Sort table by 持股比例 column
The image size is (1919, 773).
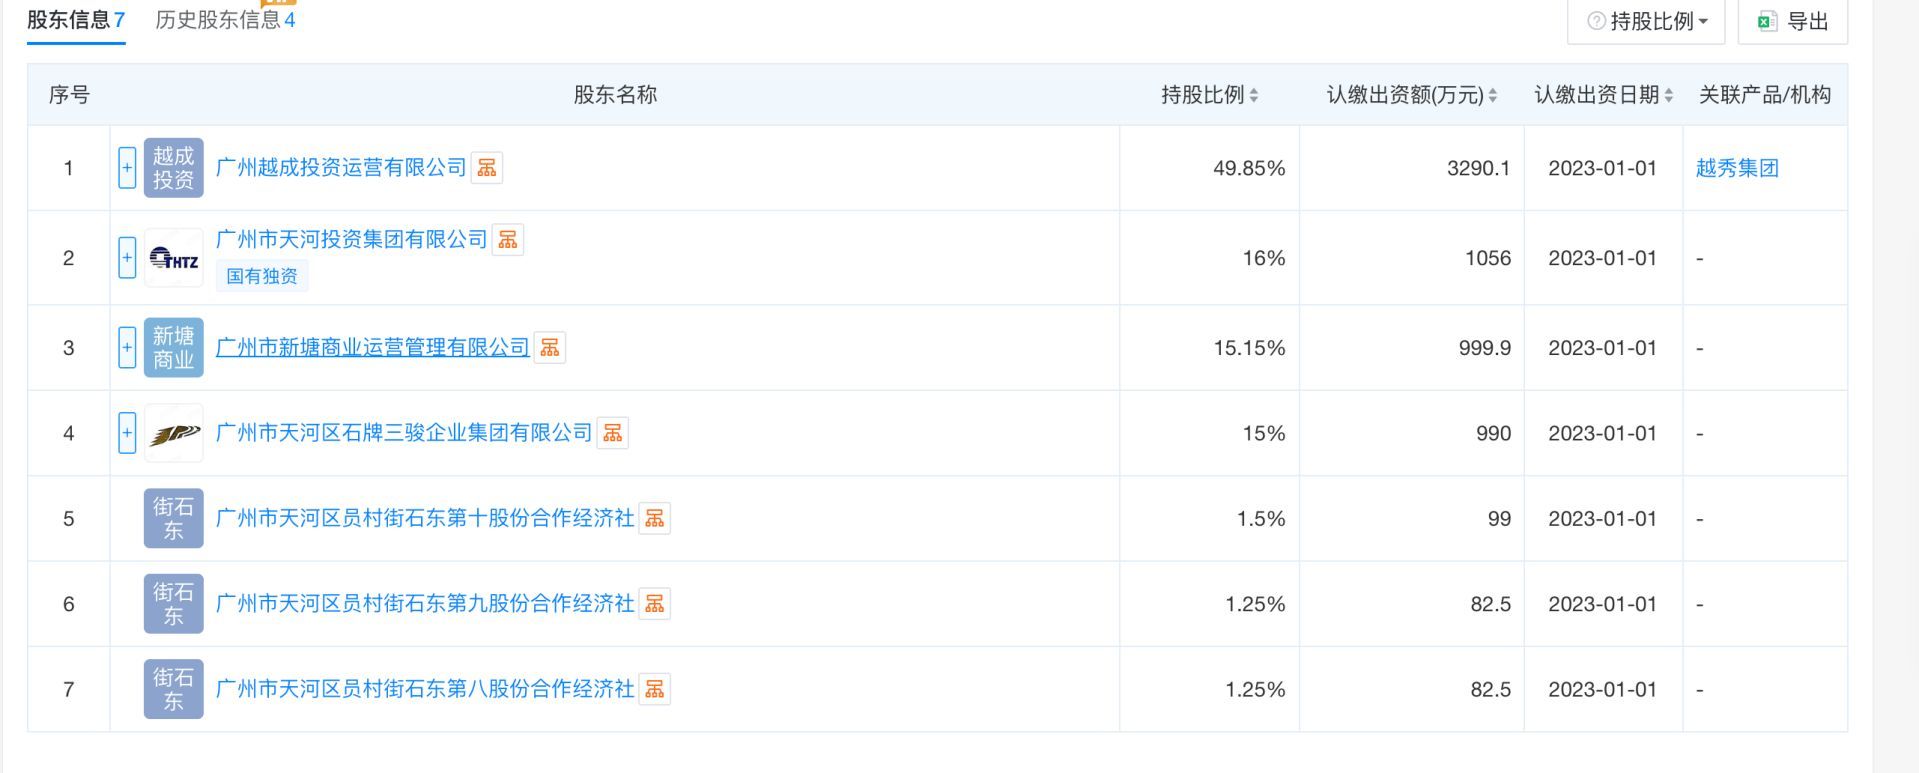1254,95
